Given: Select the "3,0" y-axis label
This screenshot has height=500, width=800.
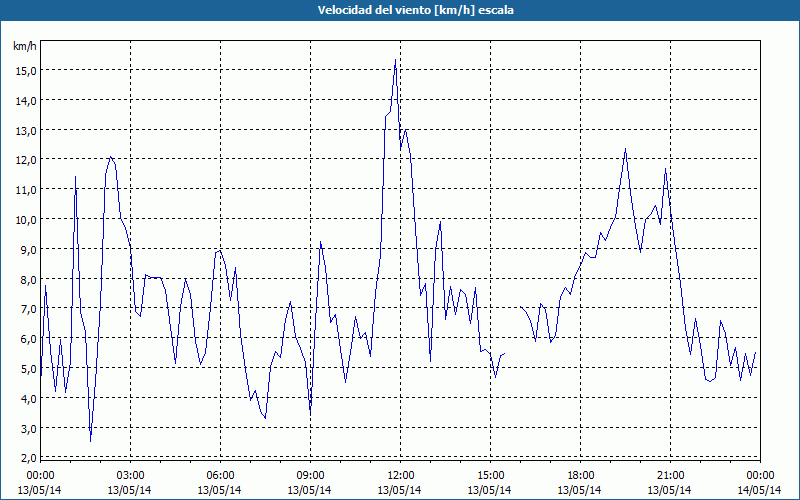Looking at the screenshot, I should pos(28,429).
